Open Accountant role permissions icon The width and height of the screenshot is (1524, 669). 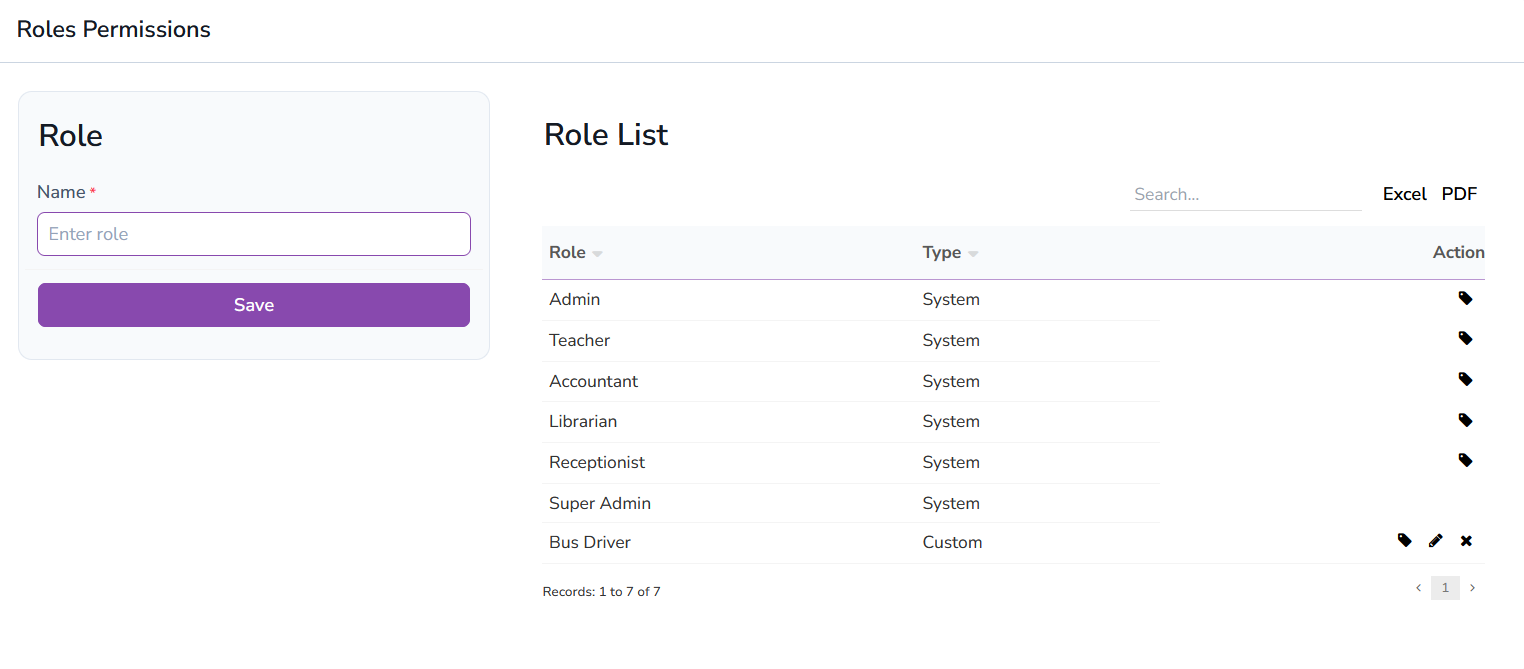1466,379
